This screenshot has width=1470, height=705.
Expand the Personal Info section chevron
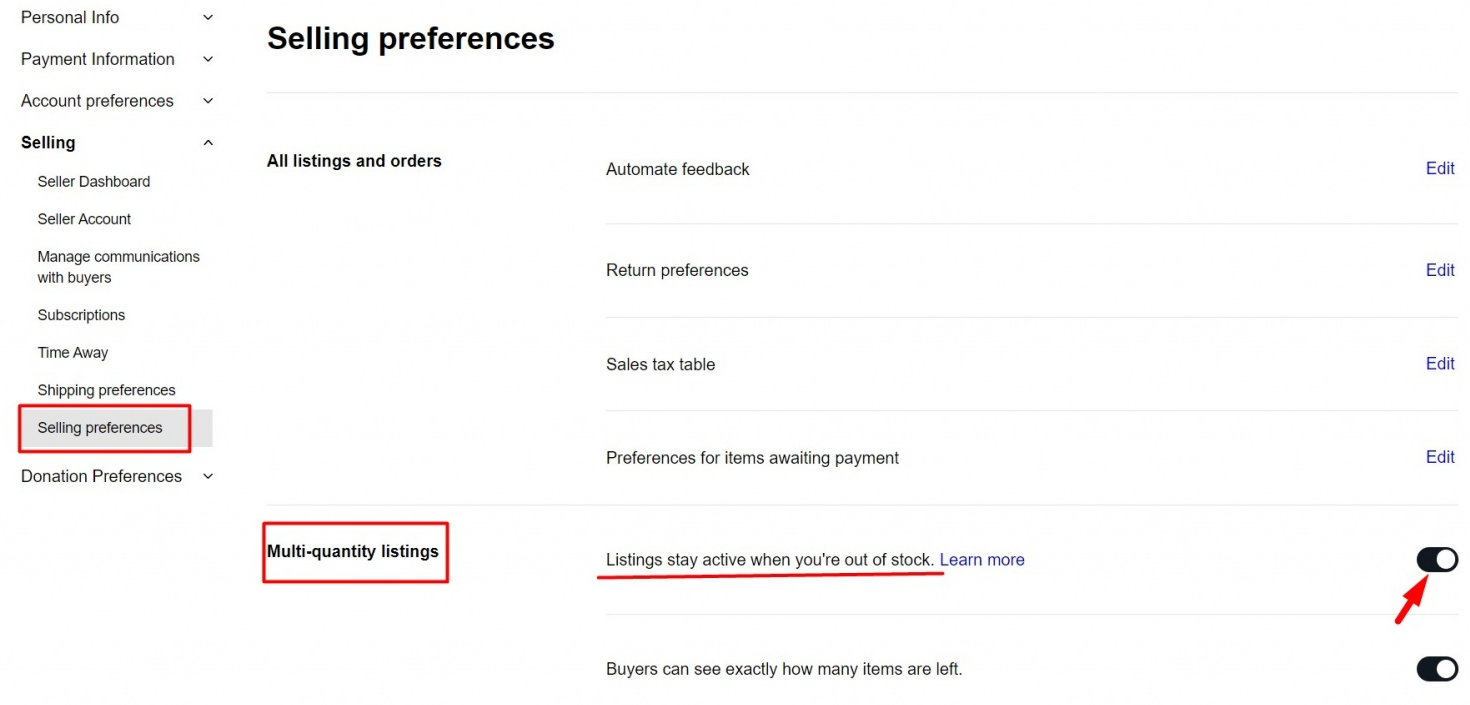point(208,17)
